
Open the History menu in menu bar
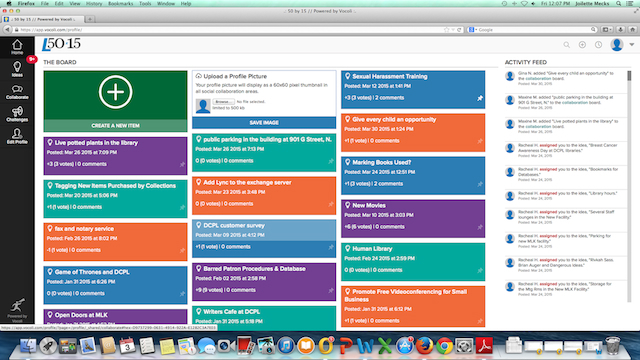pyautogui.click(x=94, y=3)
